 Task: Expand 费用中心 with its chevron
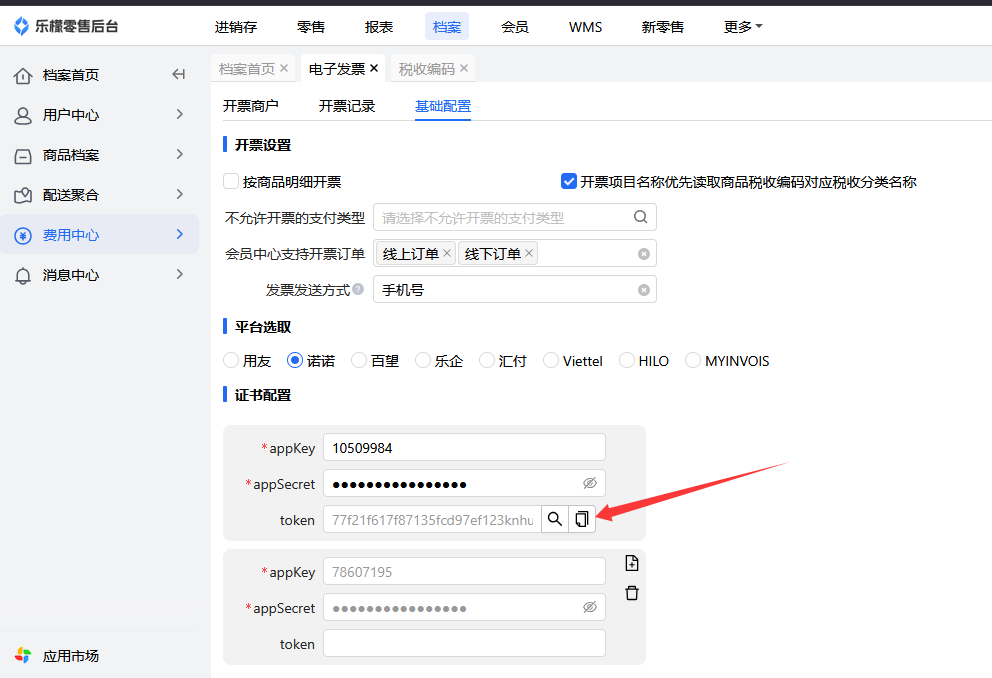[180, 234]
